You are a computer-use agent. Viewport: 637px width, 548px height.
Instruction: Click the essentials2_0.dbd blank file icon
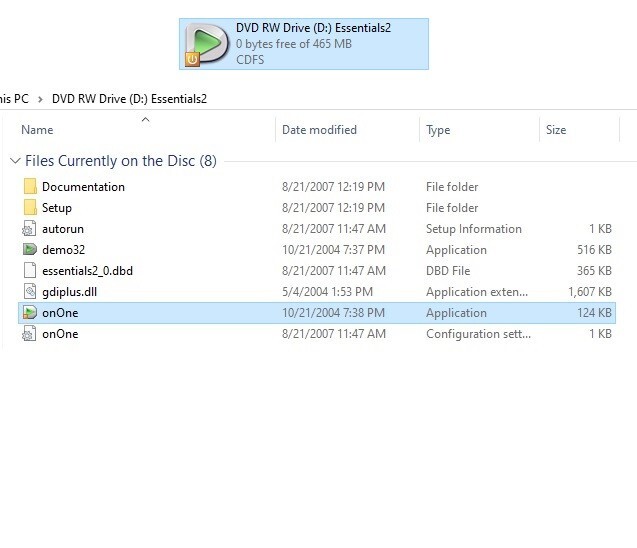pos(30,271)
